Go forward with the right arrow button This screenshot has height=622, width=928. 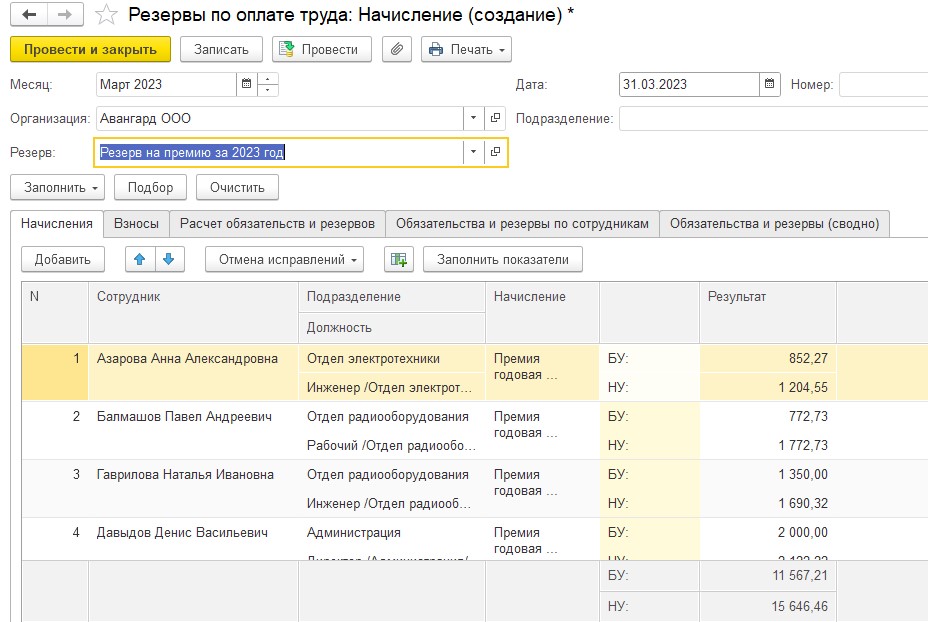(x=65, y=15)
